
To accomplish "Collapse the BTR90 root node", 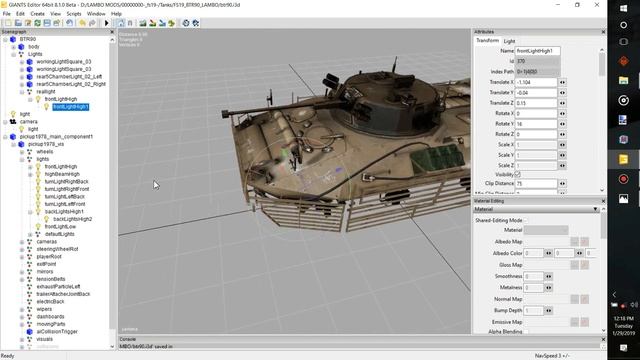I will (x=5, y=40).
